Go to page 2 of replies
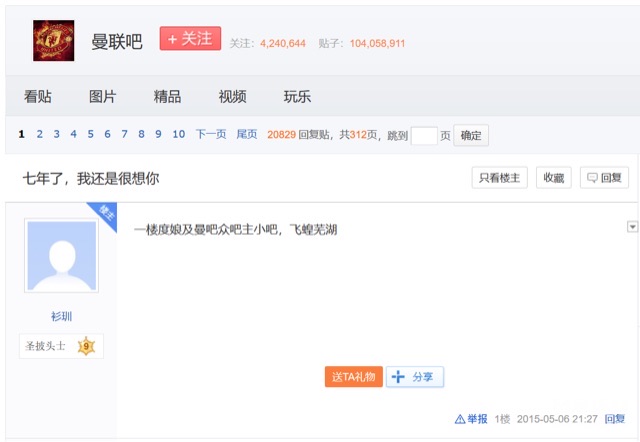Image resolution: width=640 pixels, height=442 pixels. (x=40, y=134)
